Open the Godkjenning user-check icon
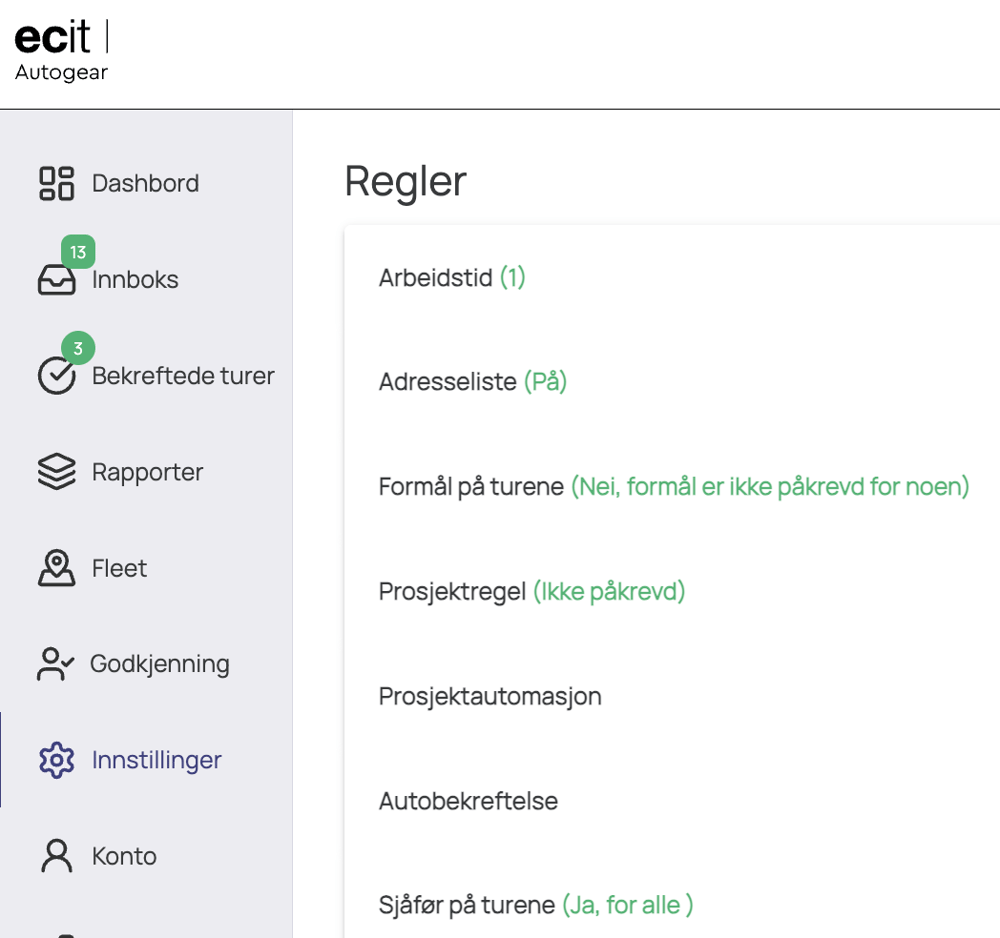Image resolution: width=1000 pixels, height=938 pixels. tap(56, 664)
